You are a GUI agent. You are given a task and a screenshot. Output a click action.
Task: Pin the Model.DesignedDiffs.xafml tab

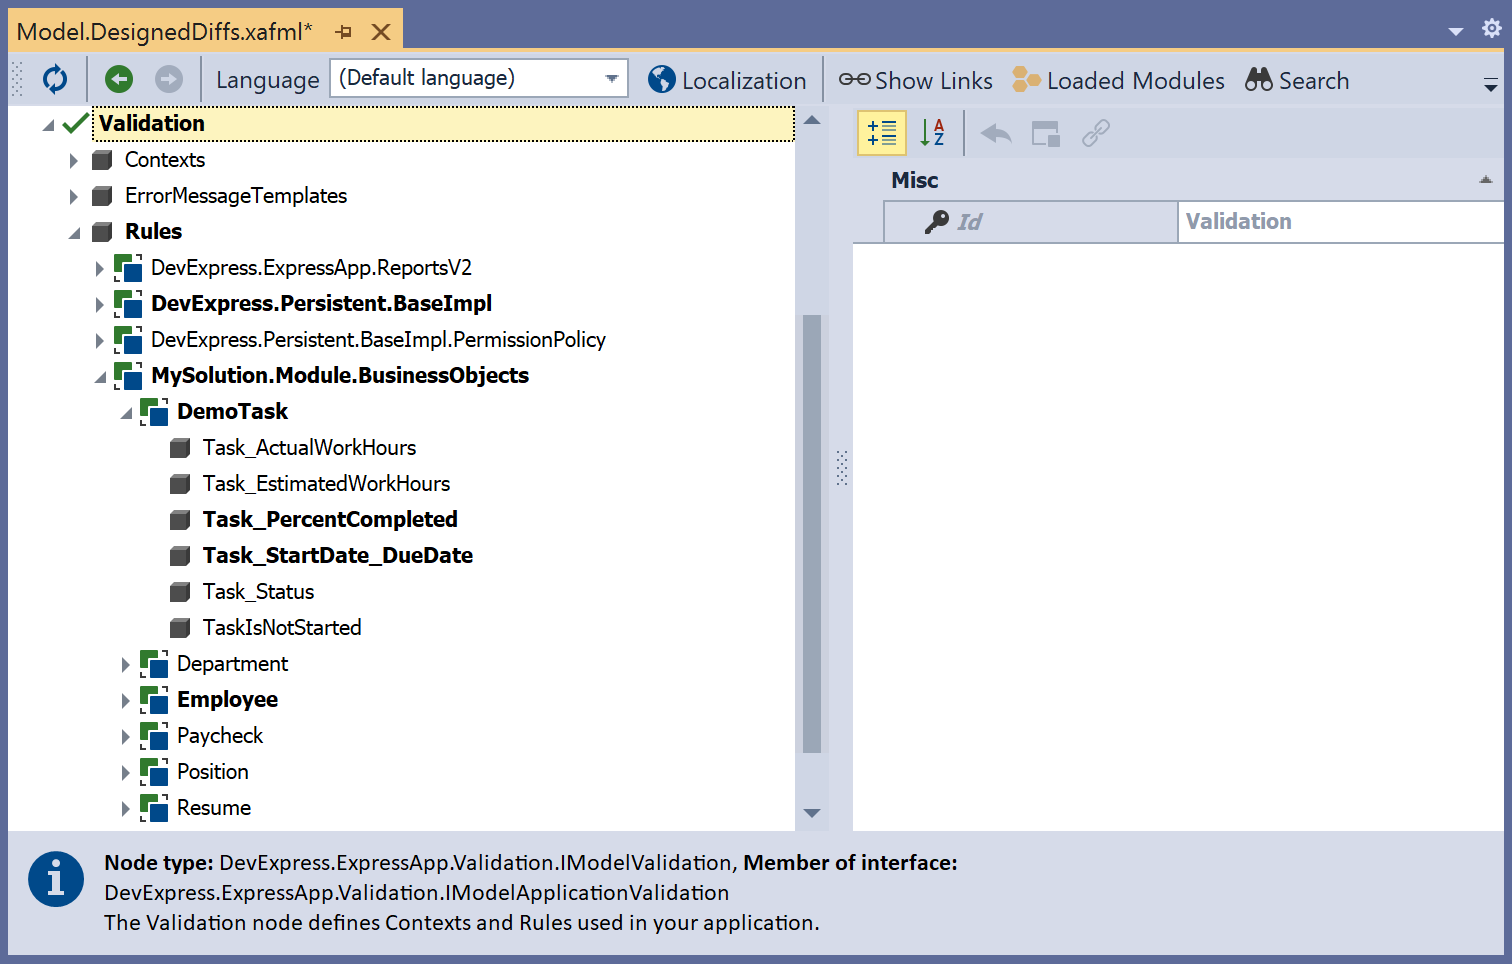click(344, 32)
